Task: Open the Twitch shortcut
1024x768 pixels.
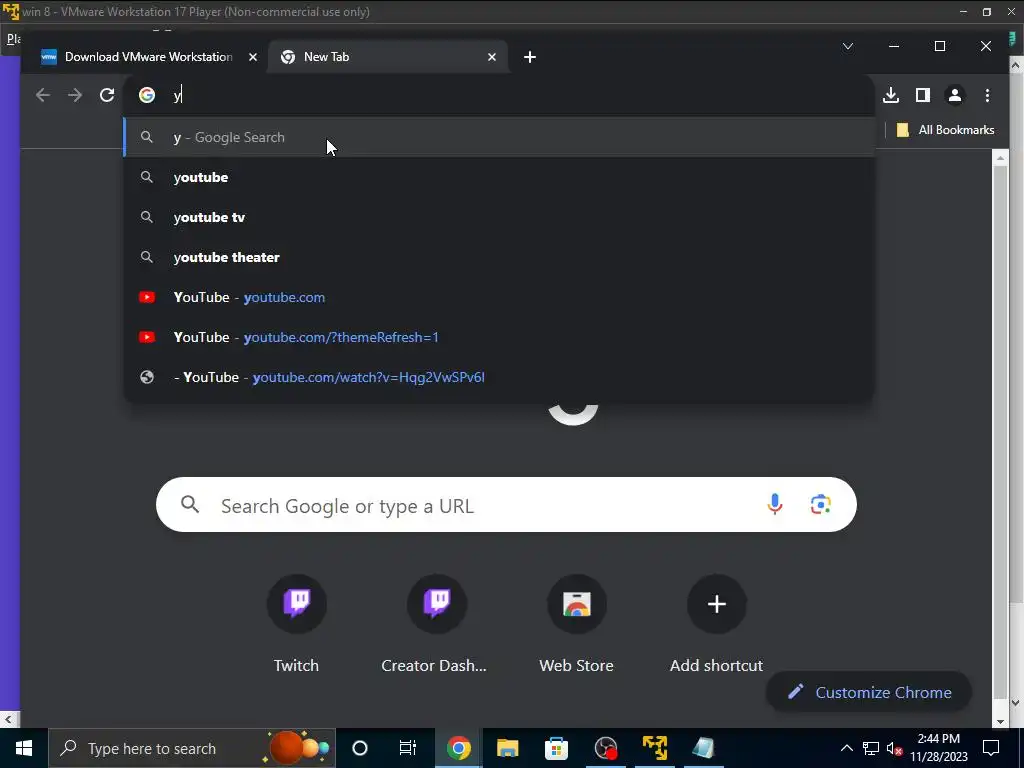Action: tap(296, 624)
